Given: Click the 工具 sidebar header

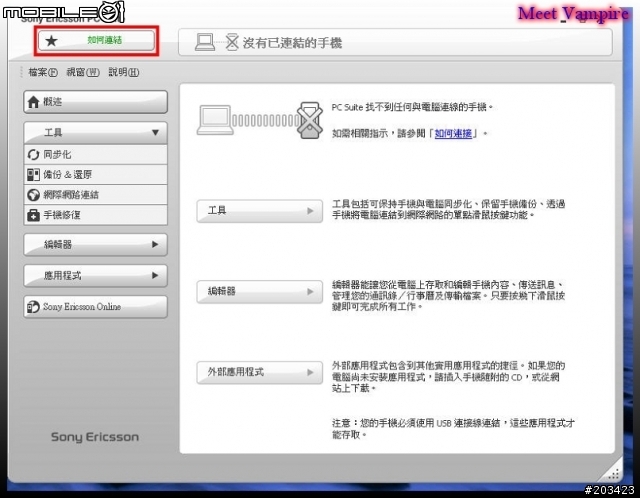Looking at the screenshot, I should 96,133.
